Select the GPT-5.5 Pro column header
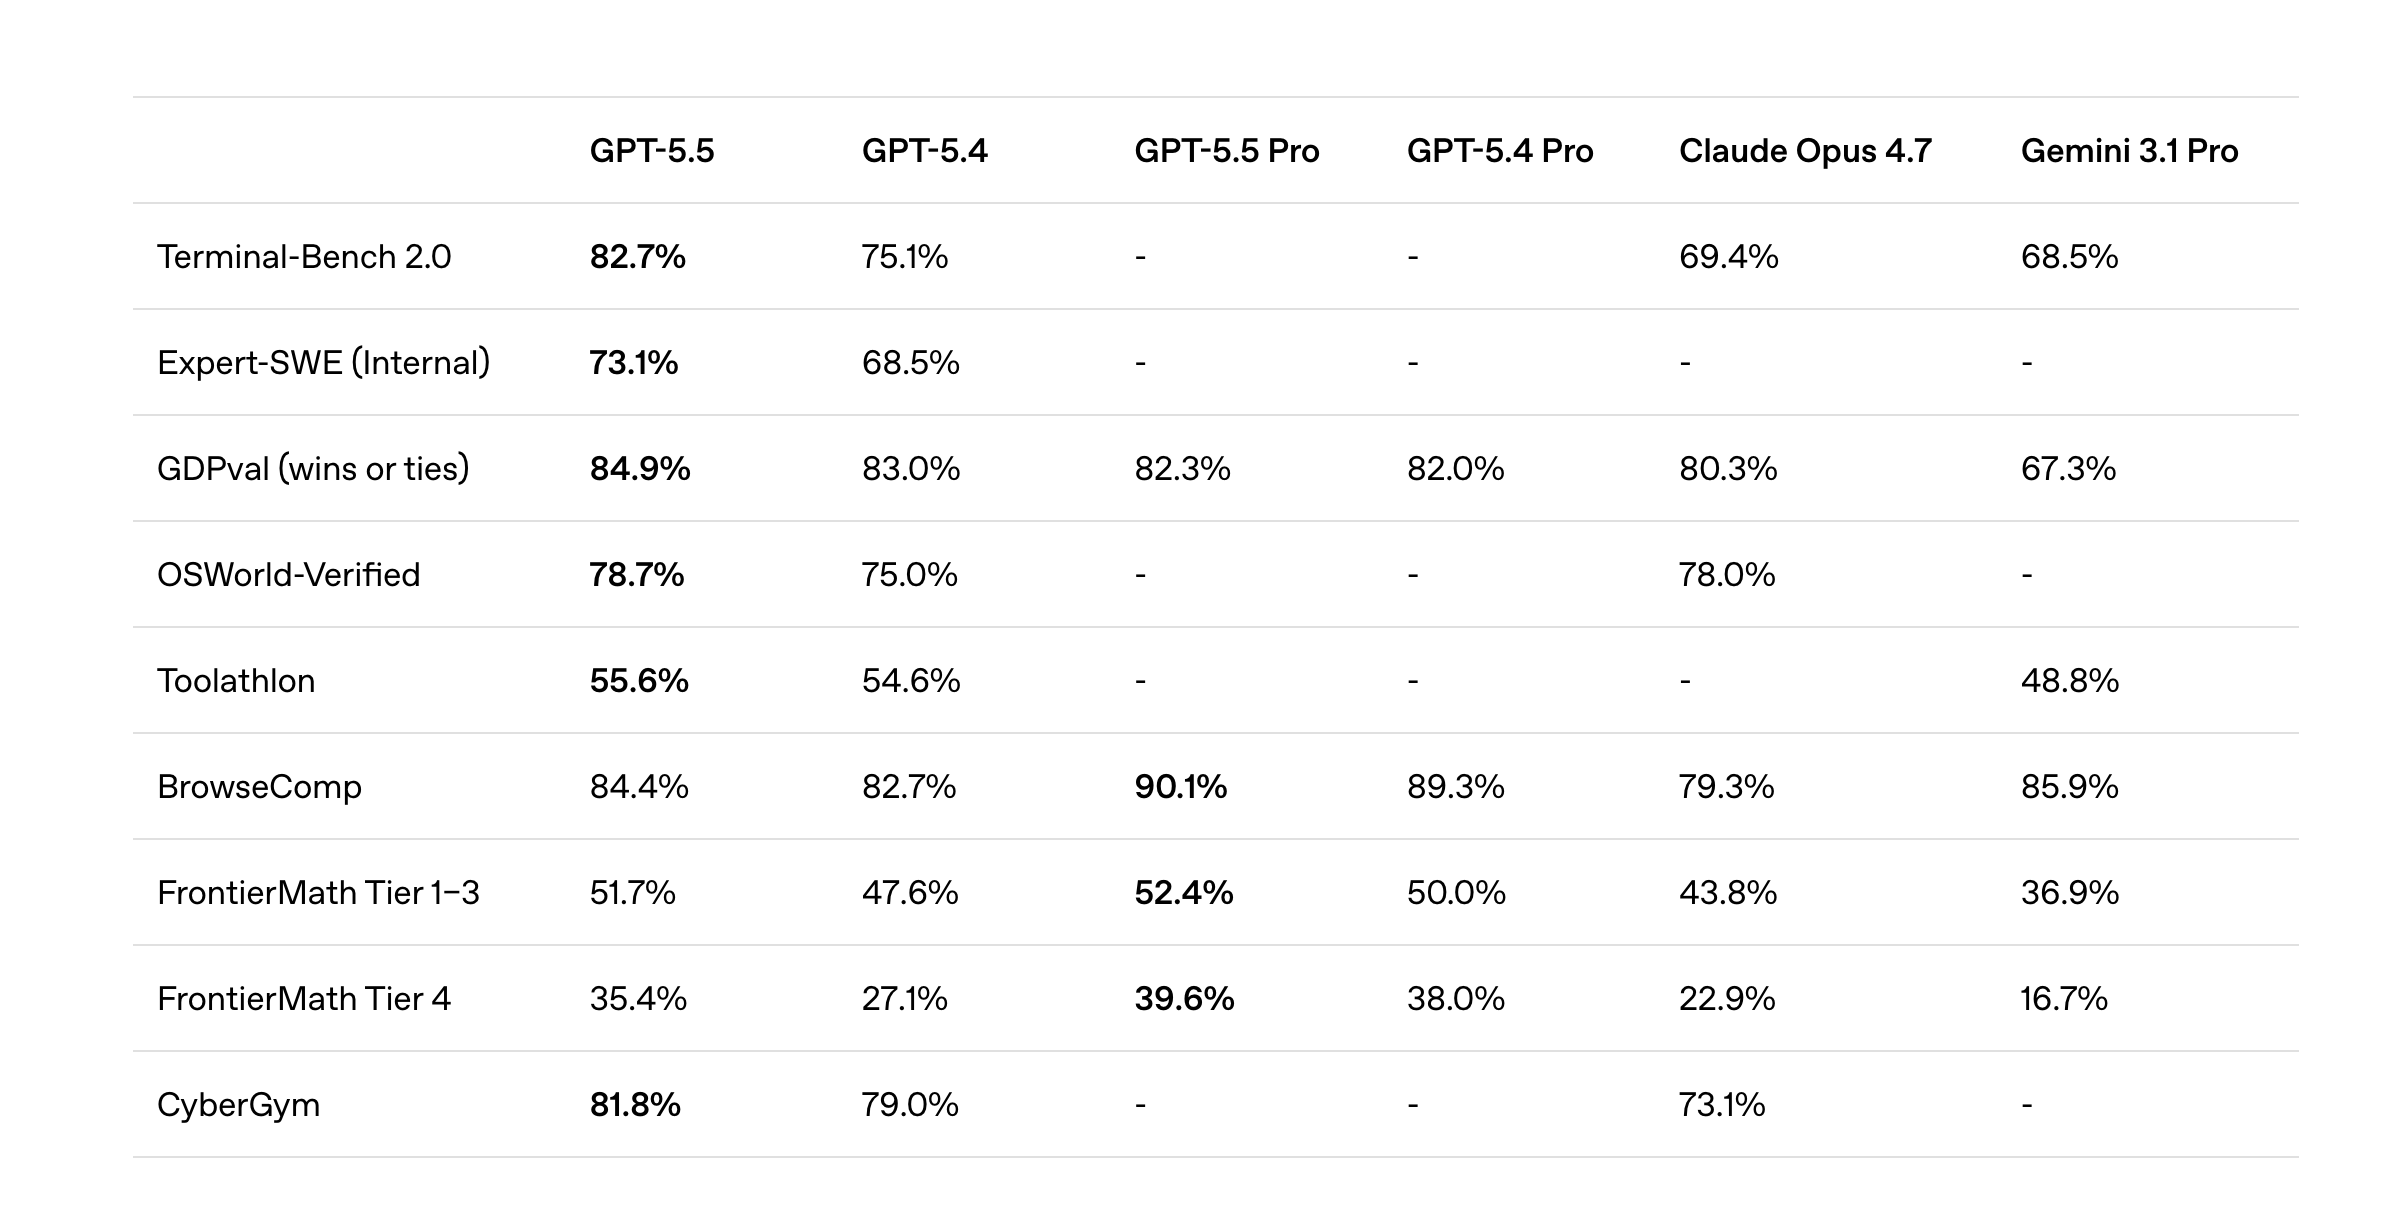This screenshot has height=1224, width=2408. [x=1226, y=151]
